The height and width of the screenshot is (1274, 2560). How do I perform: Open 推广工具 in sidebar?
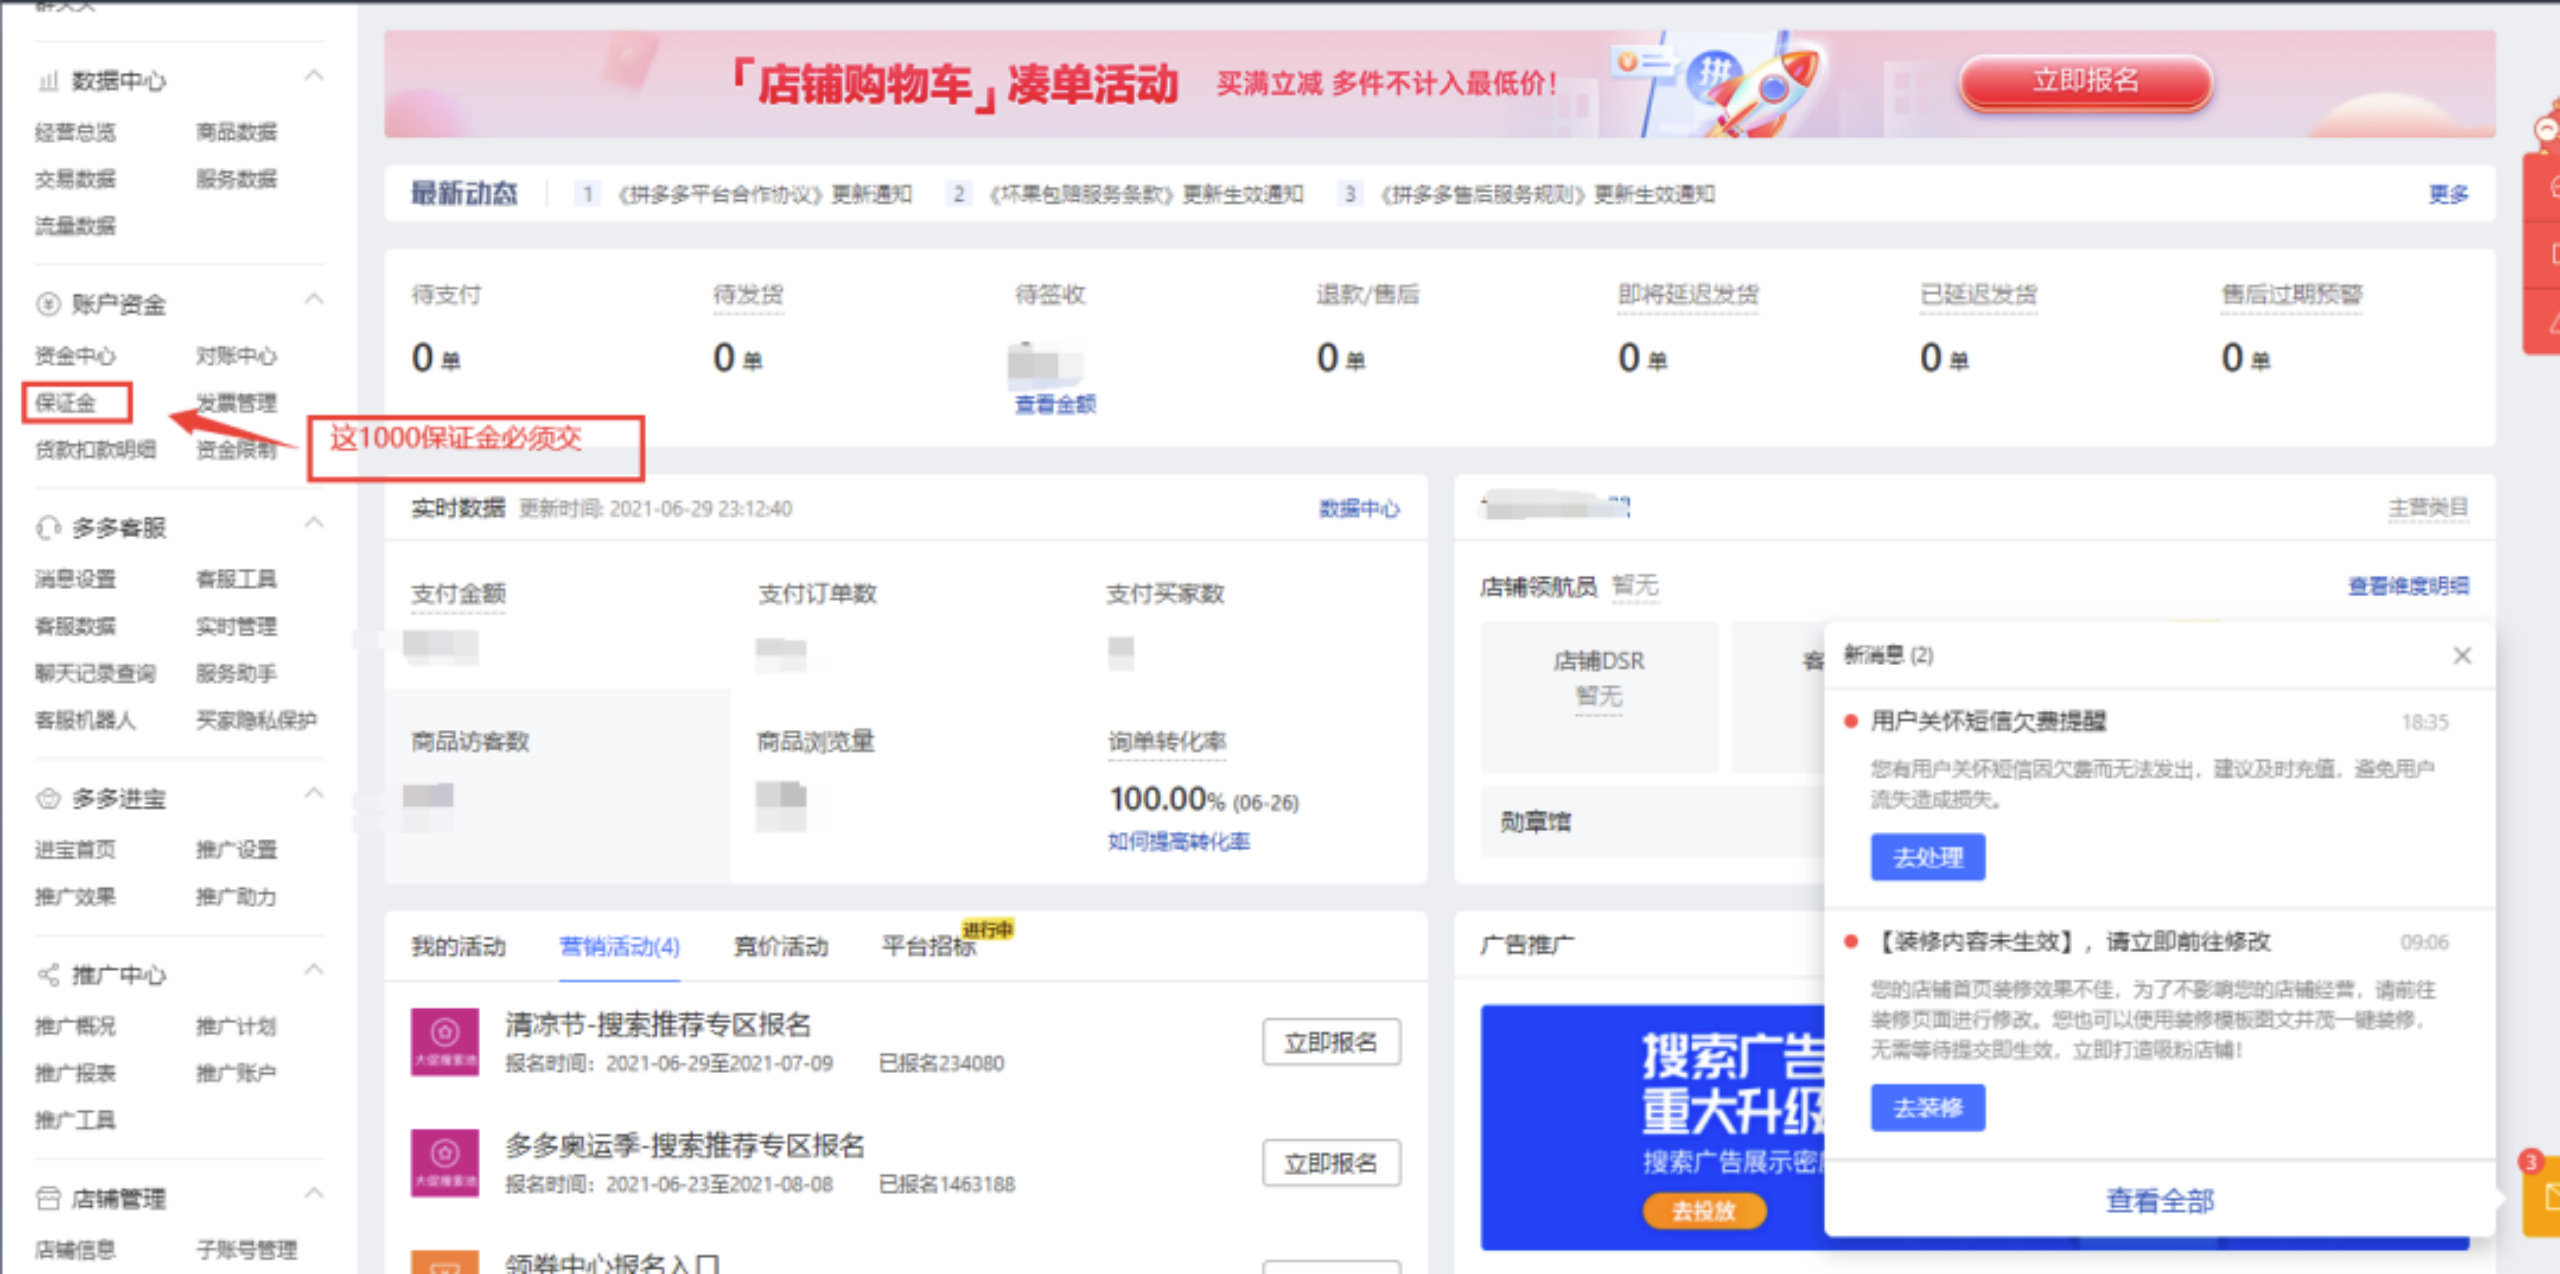pyautogui.click(x=75, y=1119)
